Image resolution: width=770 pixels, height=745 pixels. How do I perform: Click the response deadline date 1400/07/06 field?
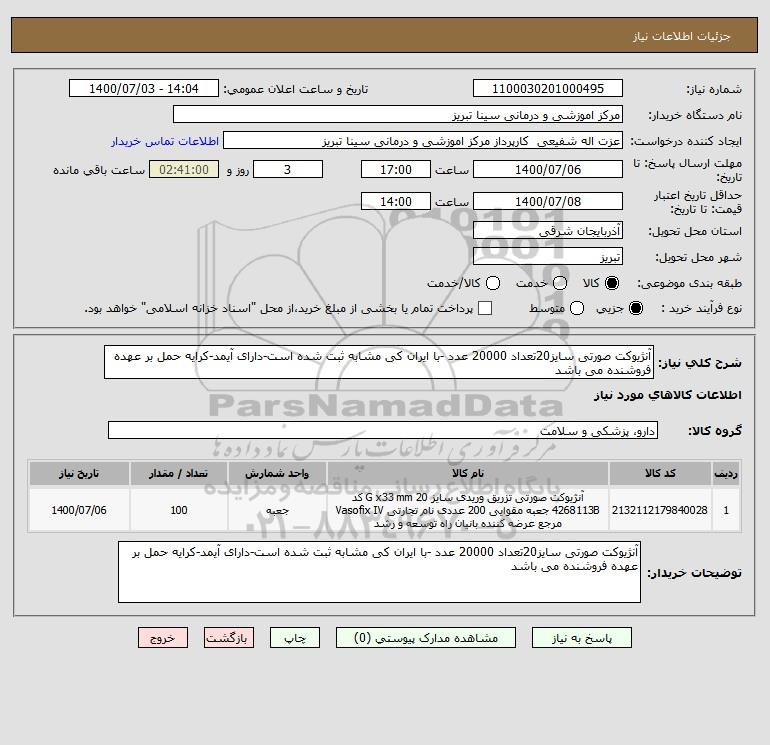click(x=548, y=169)
